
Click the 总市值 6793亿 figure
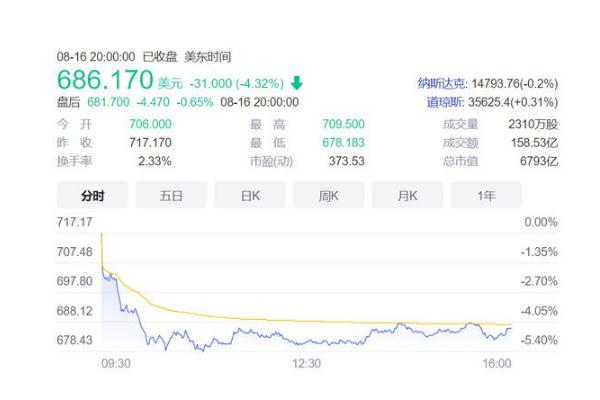(x=538, y=160)
